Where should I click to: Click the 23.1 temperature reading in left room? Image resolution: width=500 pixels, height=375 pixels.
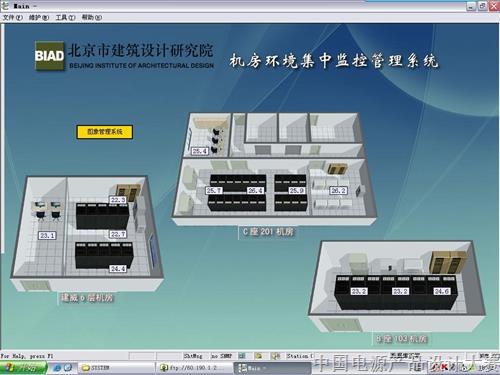coord(47,236)
